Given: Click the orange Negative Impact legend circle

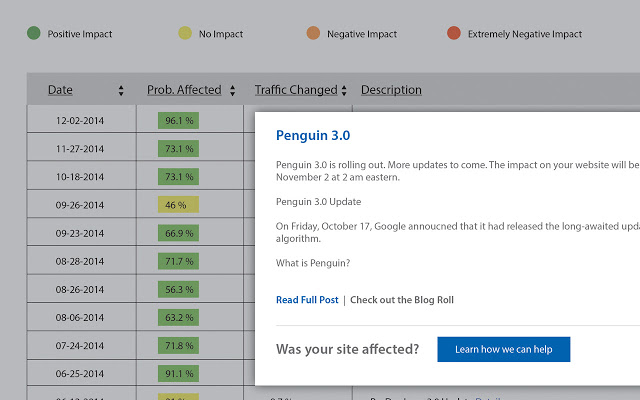Looking at the screenshot, I should [313, 34].
